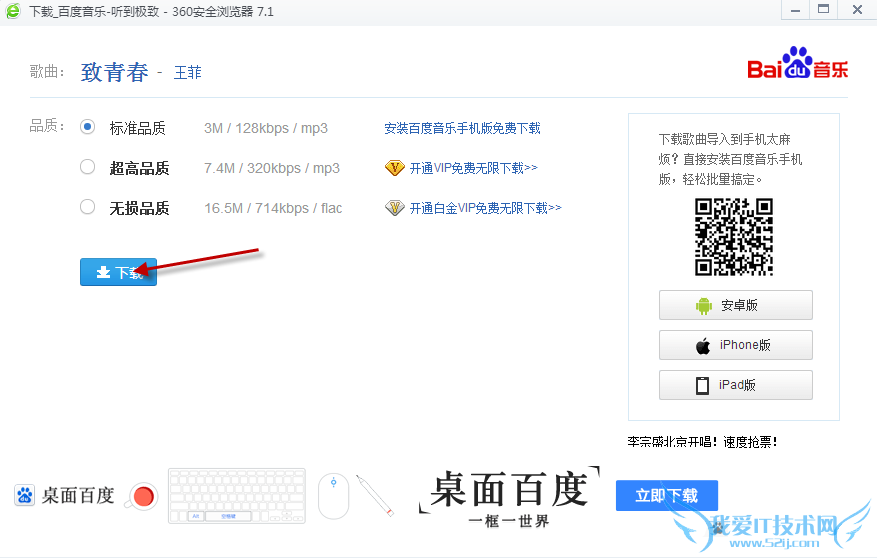Open the 致青春 song title link
The height and width of the screenshot is (558, 877).
[x=115, y=72]
